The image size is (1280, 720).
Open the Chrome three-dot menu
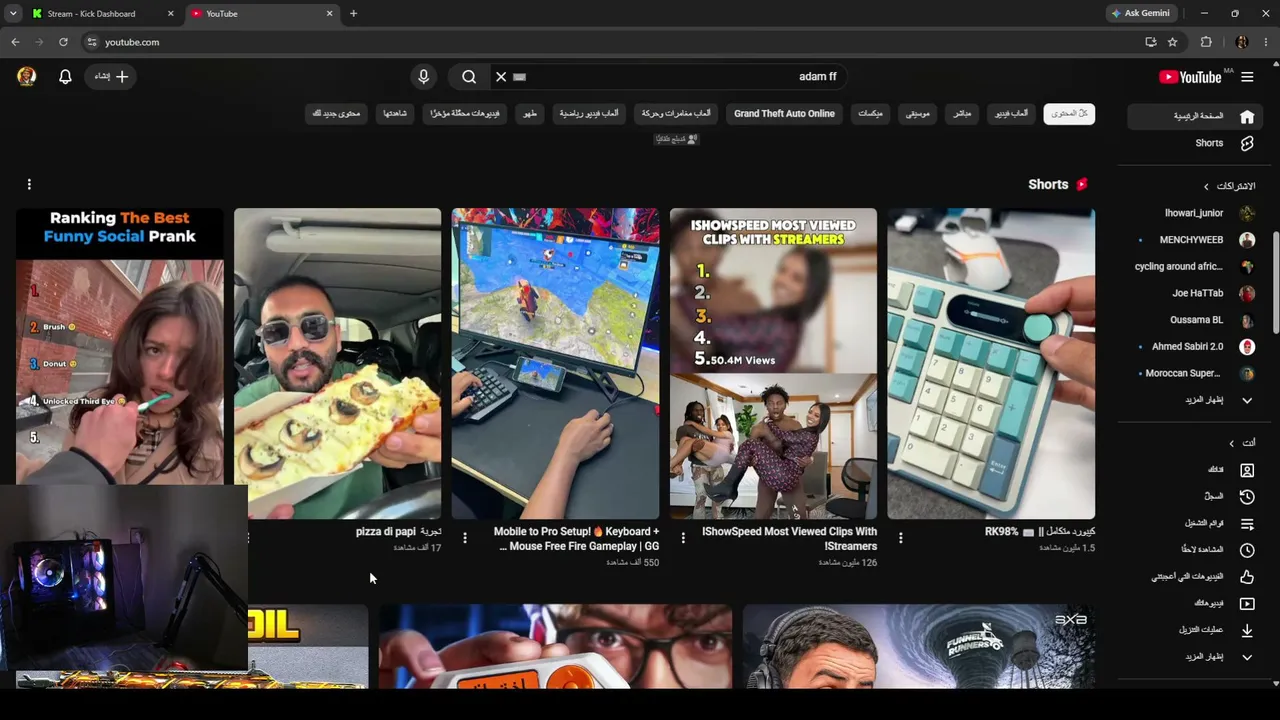tap(1266, 42)
